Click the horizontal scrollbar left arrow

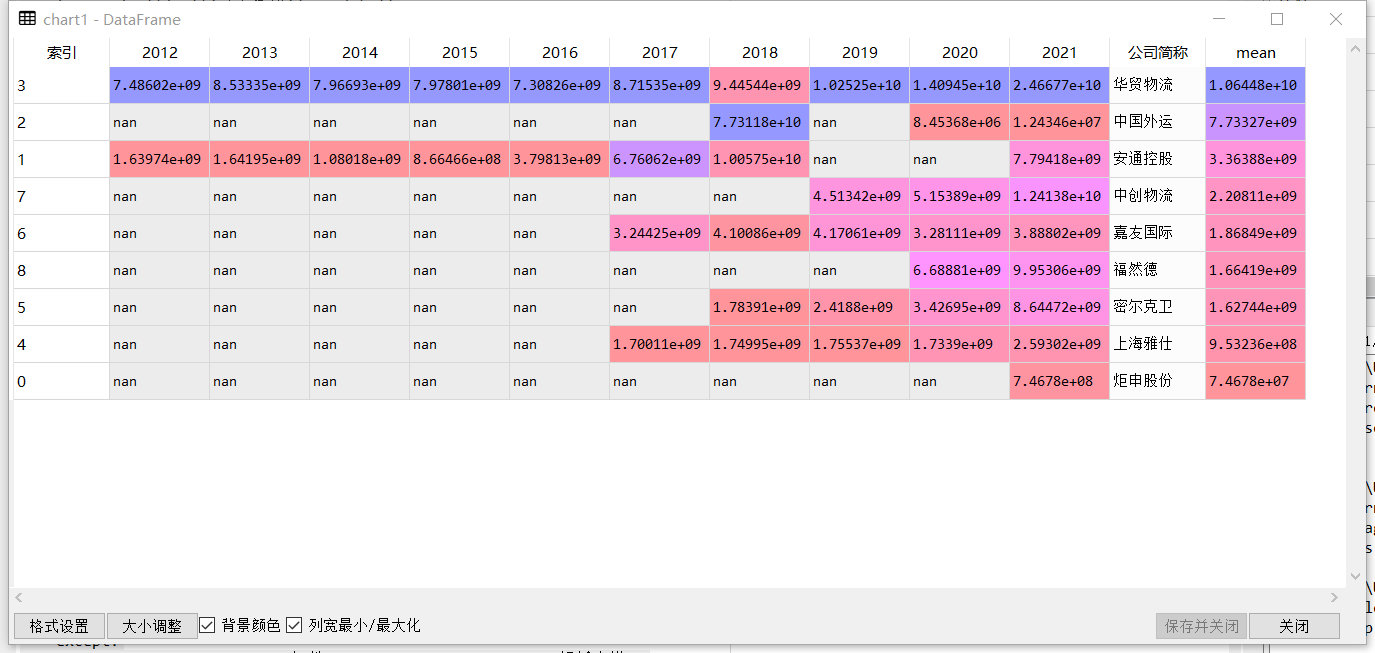(20, 597)
